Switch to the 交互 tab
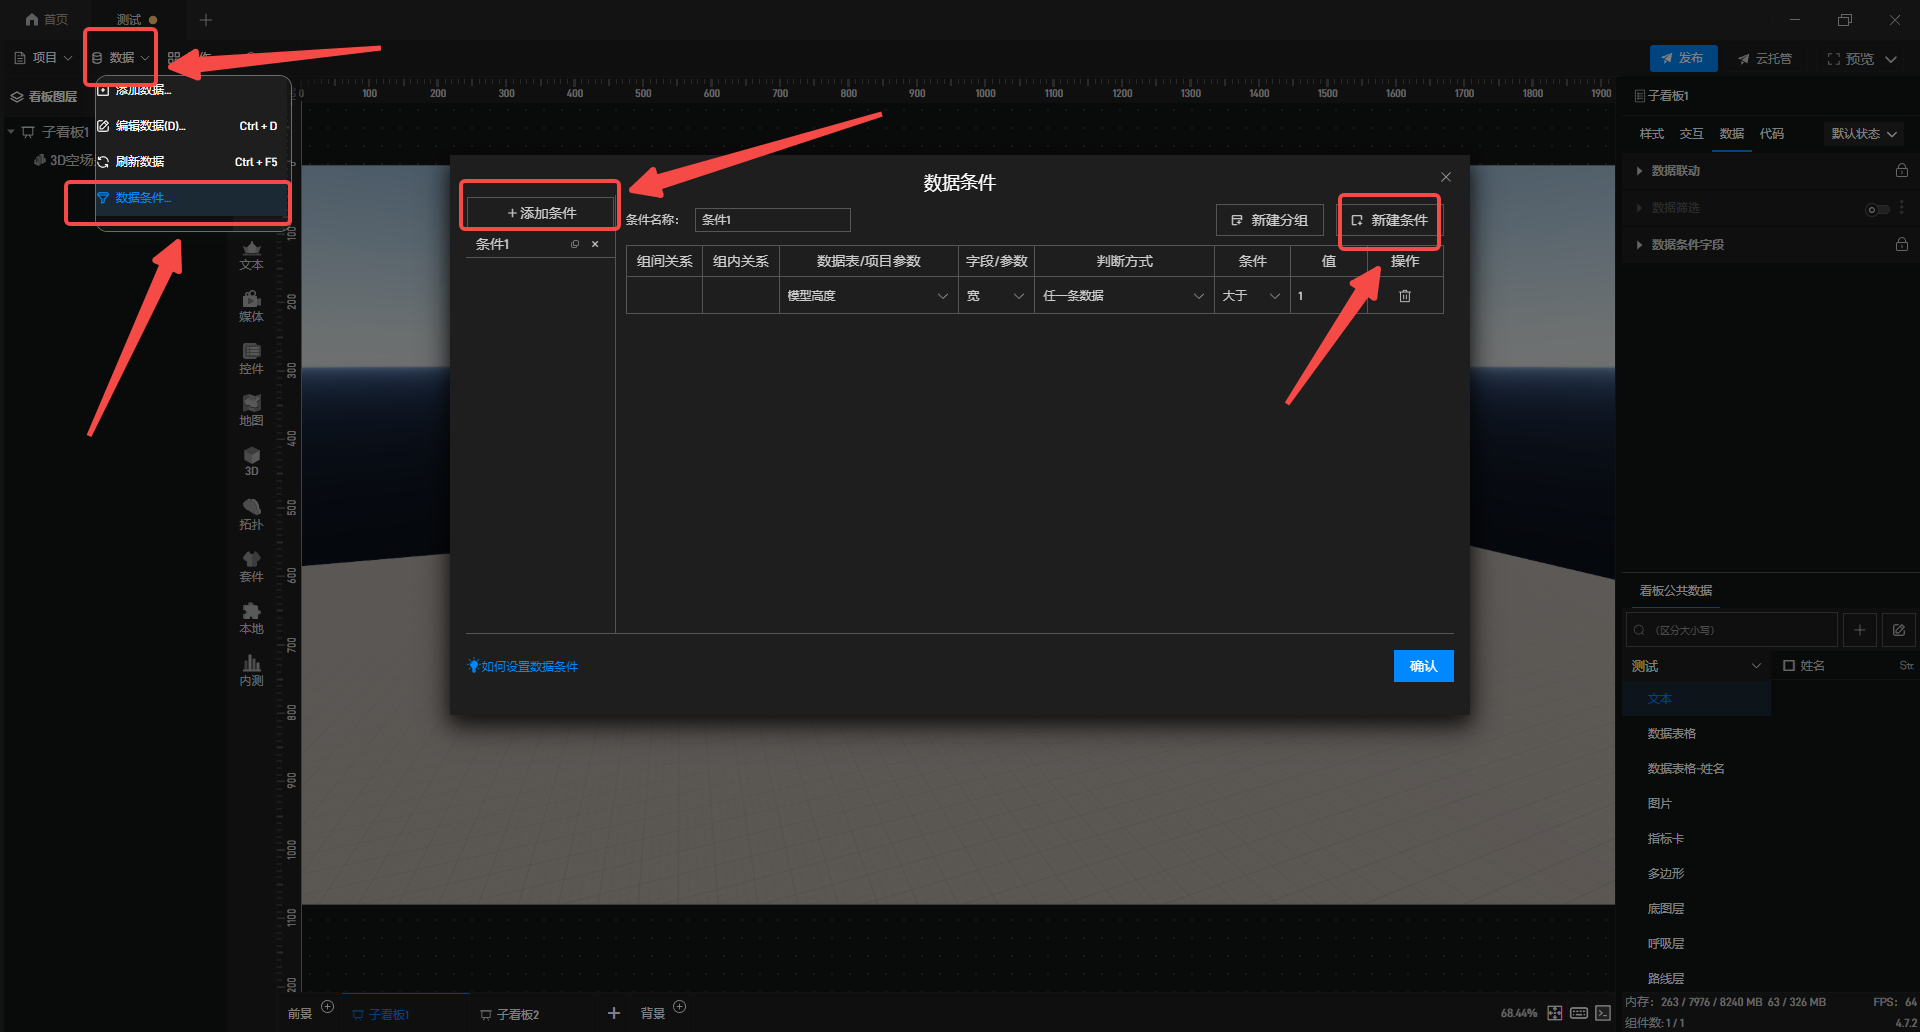 tap(1691, 134)
